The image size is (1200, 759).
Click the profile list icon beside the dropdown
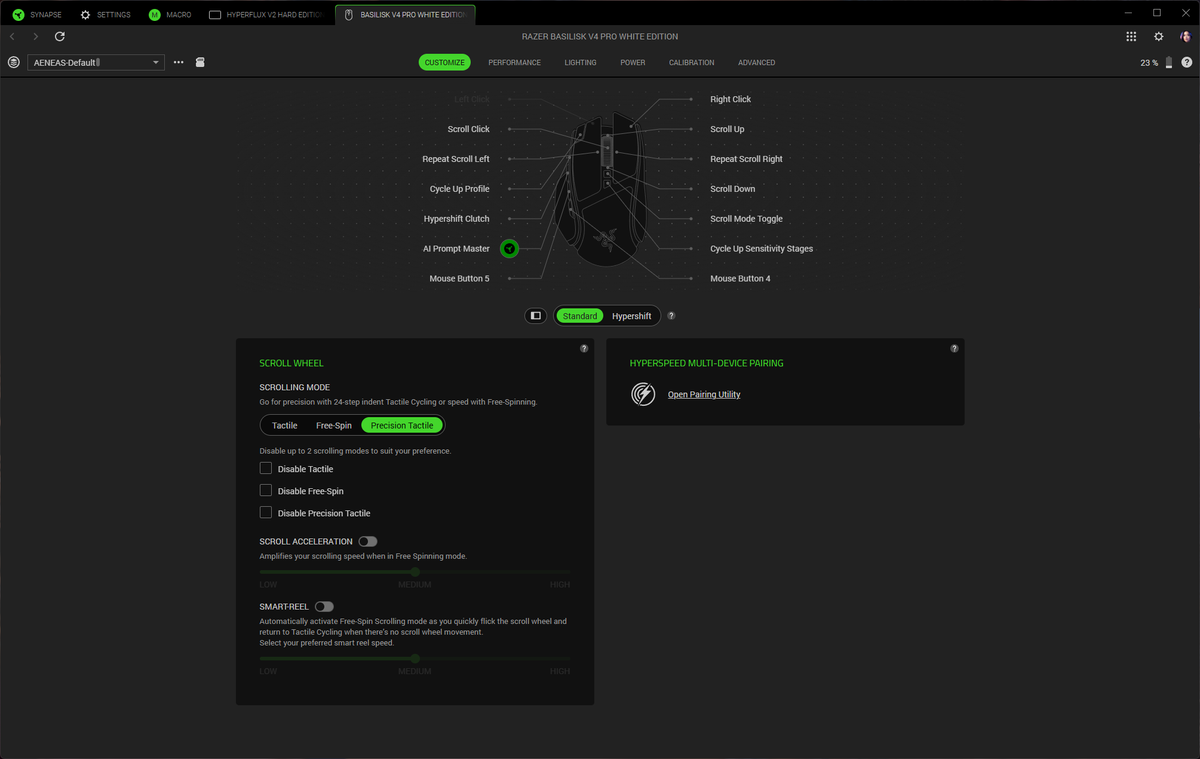tap(13, 62)
